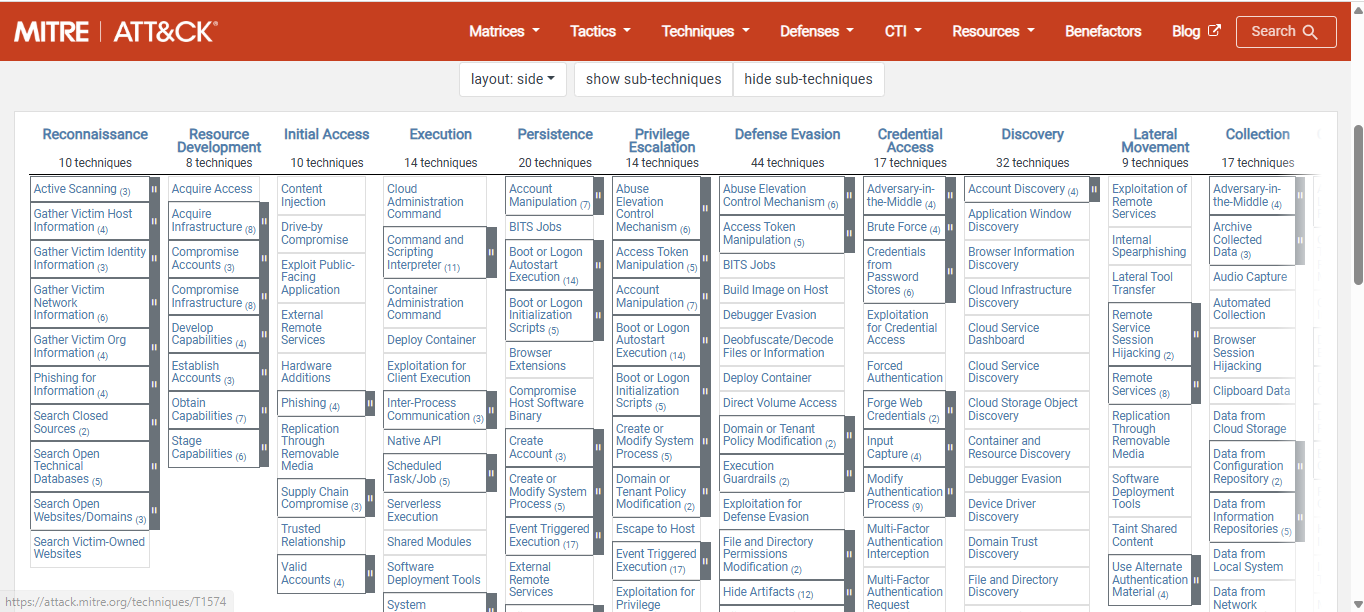Expand Remote Services sub-techniques handle

click(1196, 385)
